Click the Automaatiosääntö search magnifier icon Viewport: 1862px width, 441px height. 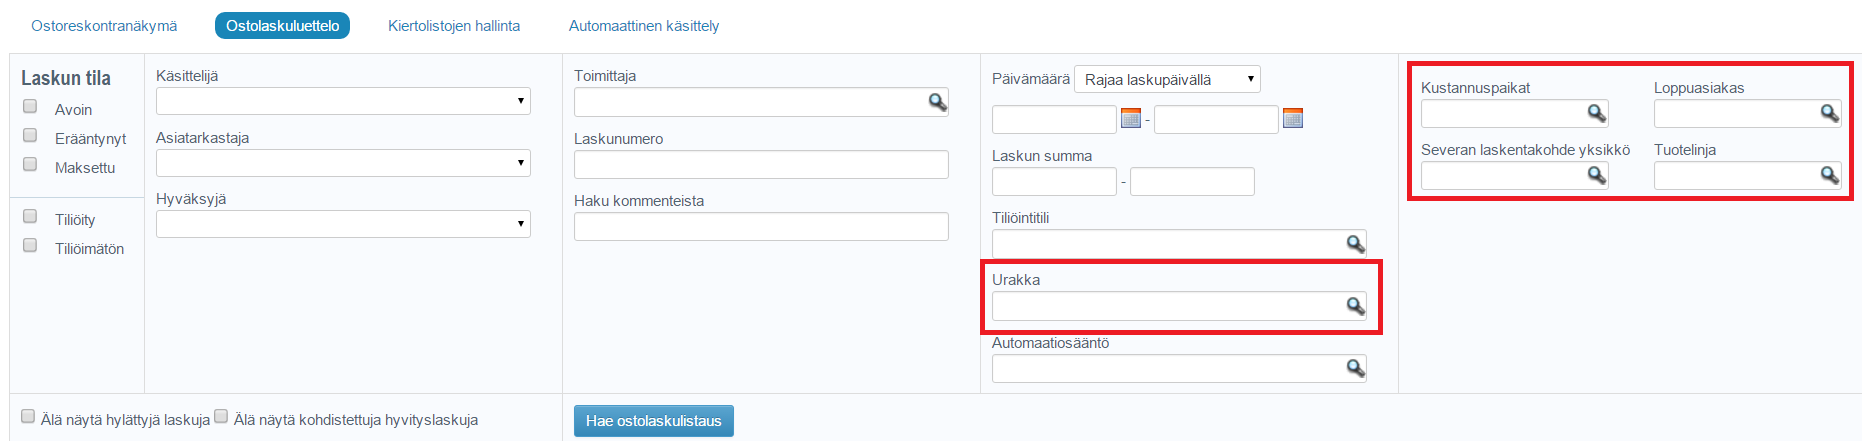coord(1355,369)
